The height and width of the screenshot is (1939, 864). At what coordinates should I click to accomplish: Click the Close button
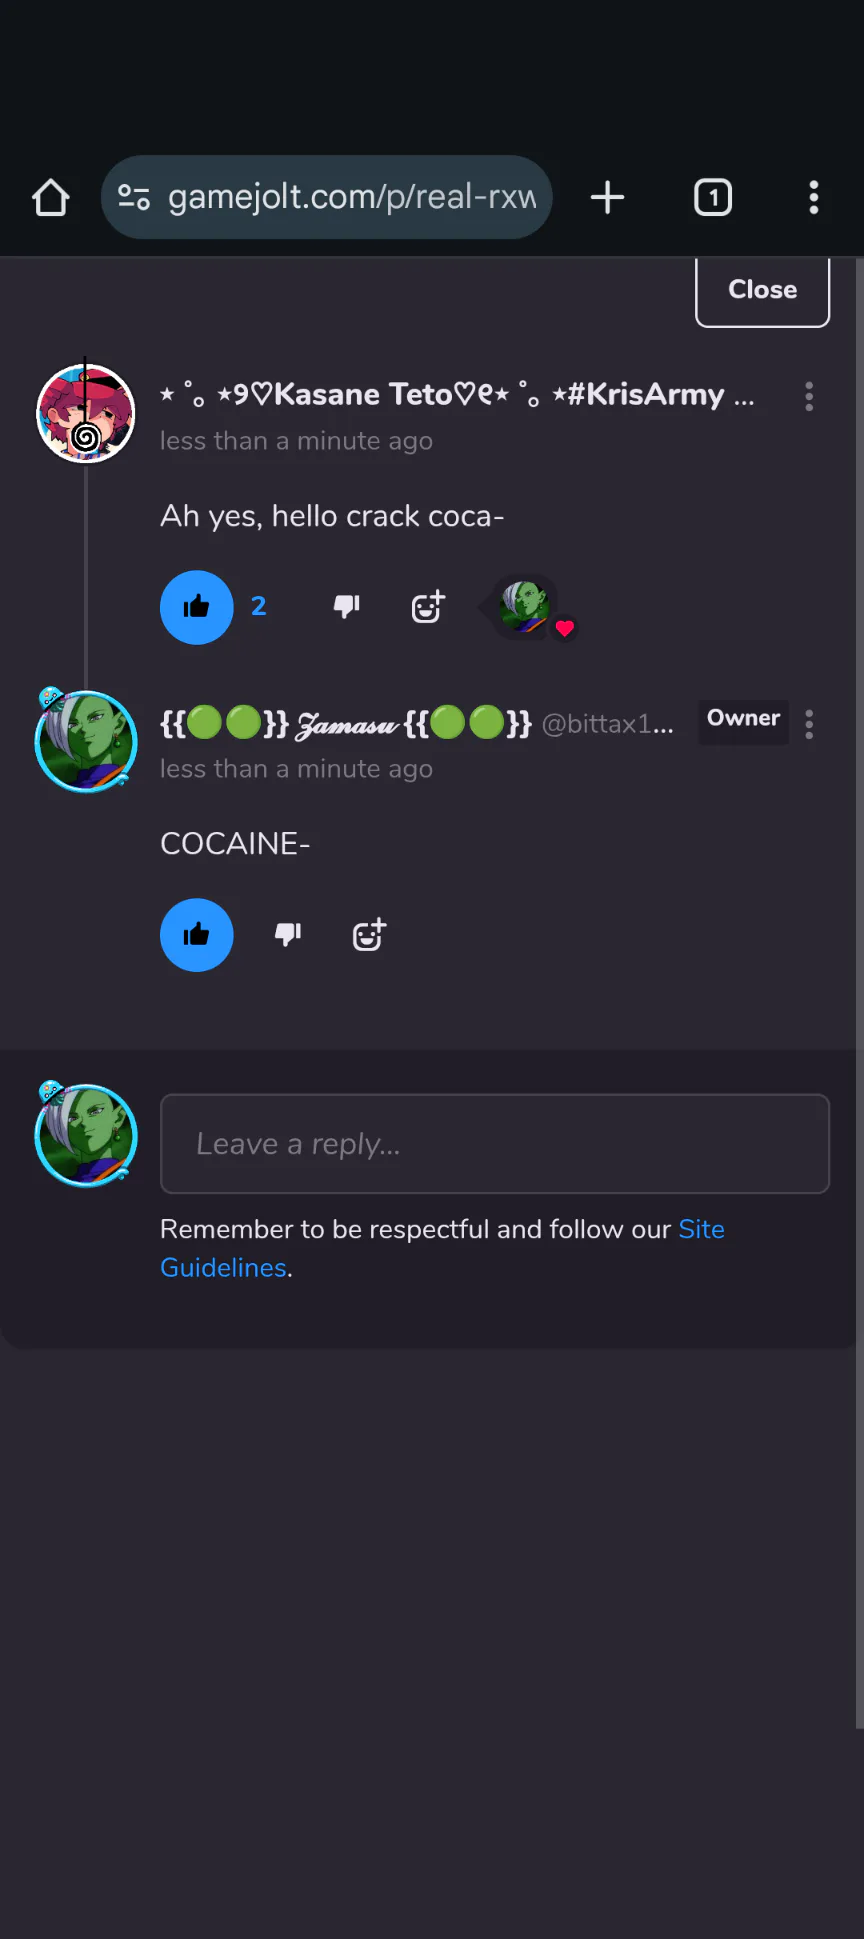763,290
